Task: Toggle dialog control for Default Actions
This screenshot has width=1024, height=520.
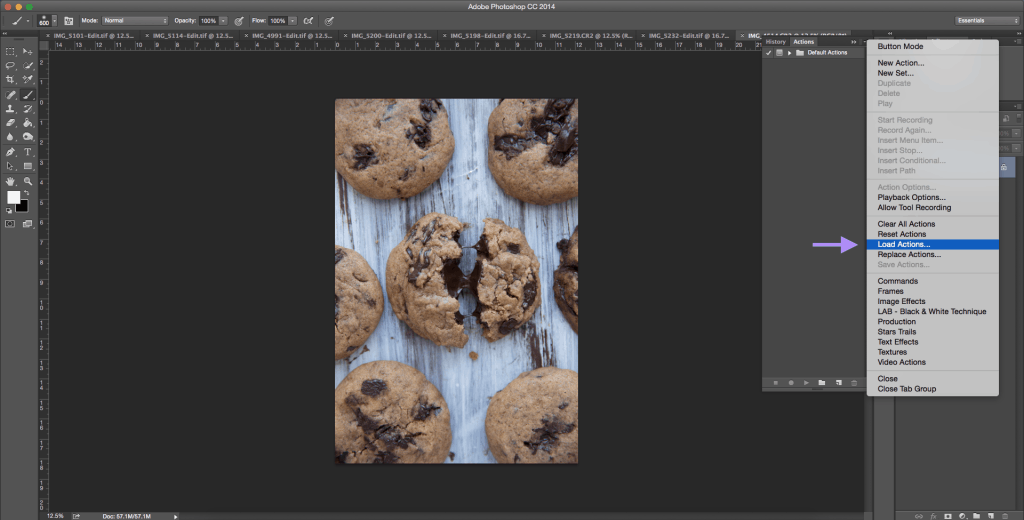Action: pos(778,52)
